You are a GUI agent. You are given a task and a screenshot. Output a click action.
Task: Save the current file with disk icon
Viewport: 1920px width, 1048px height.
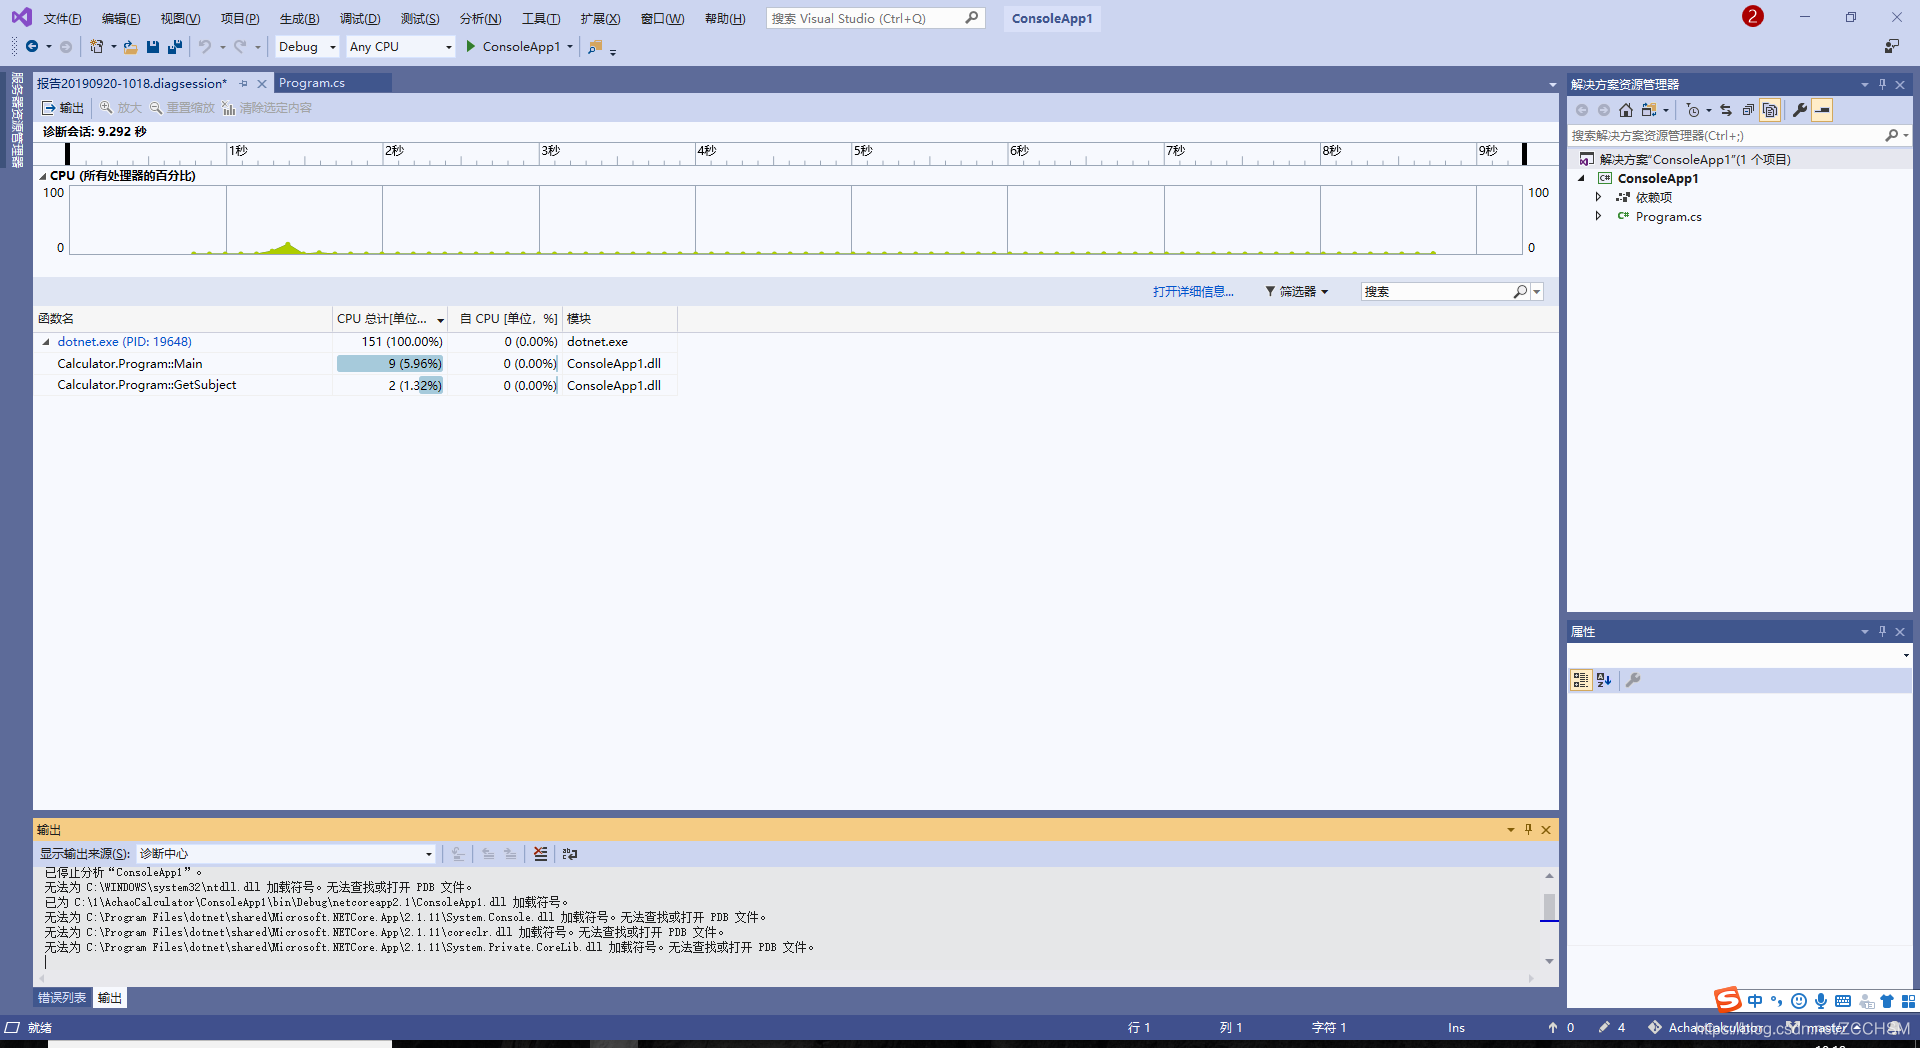(153, 47)
